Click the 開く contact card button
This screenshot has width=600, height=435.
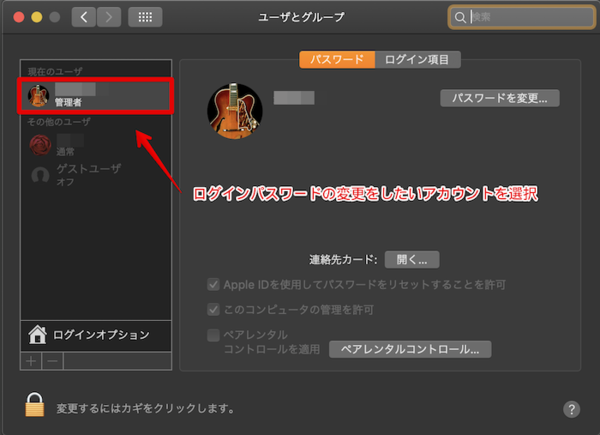(412, 260)
